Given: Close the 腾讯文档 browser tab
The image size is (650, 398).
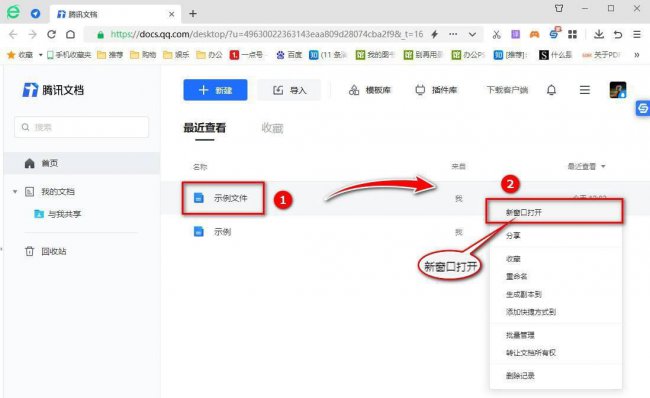Looking at the screenshot, I should (172, 14).
